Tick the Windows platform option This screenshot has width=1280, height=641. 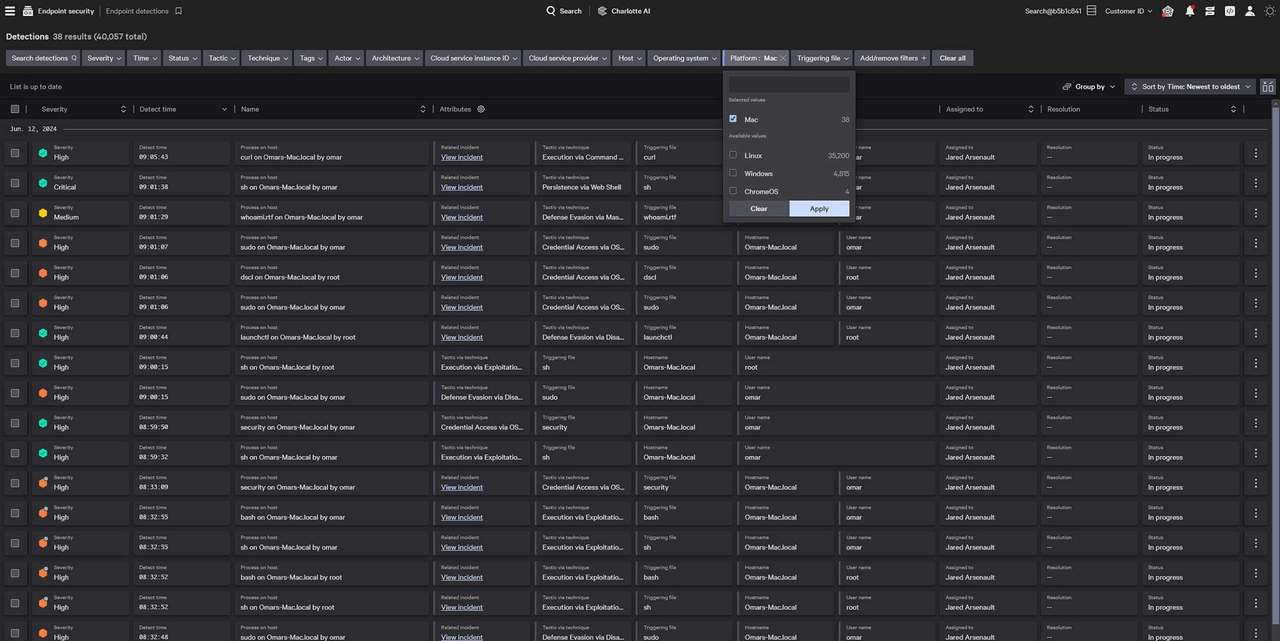pos(733,173)
